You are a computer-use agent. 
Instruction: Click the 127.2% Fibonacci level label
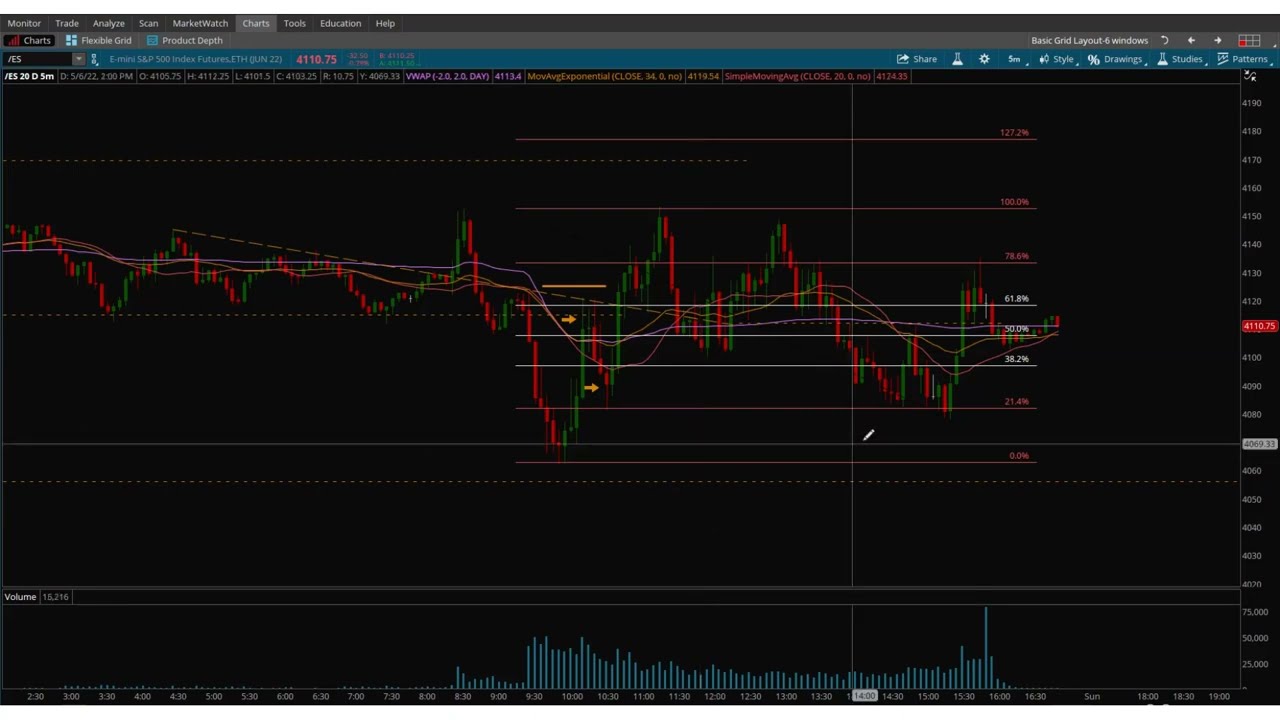1014,132
